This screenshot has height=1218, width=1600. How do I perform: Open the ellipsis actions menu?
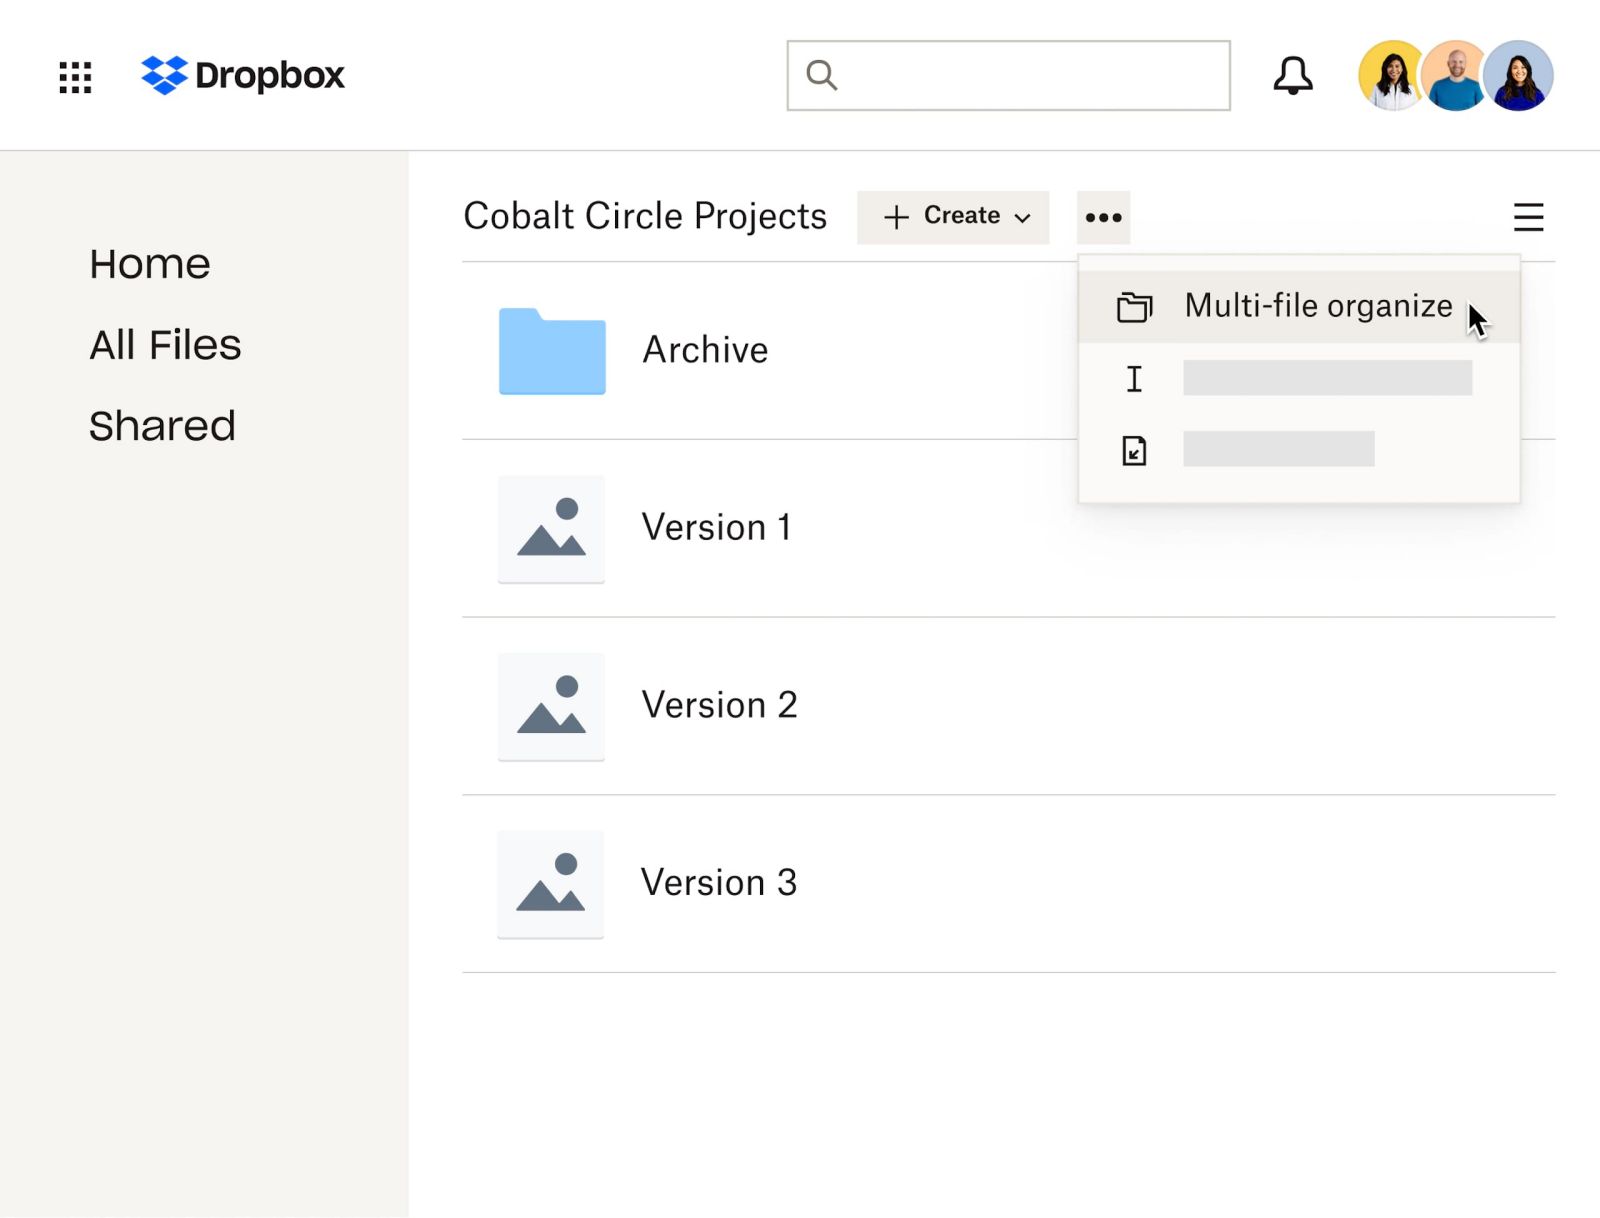point(1103,217)
